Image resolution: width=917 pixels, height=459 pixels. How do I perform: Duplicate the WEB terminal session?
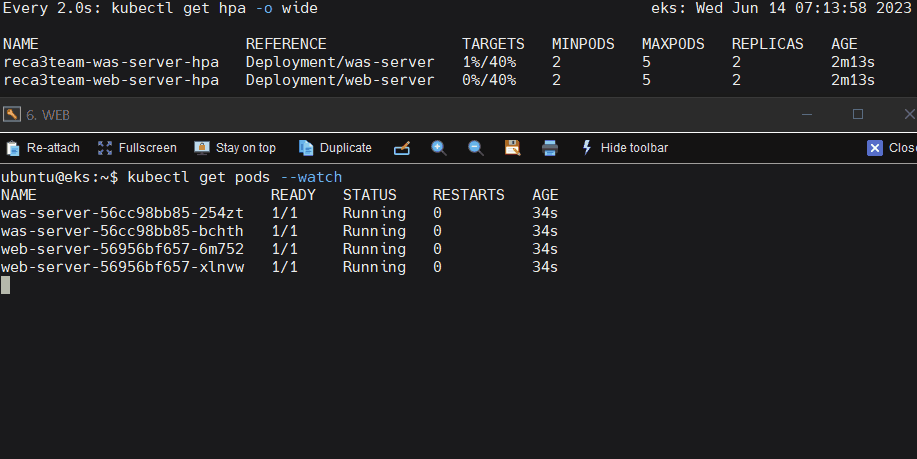335,148
